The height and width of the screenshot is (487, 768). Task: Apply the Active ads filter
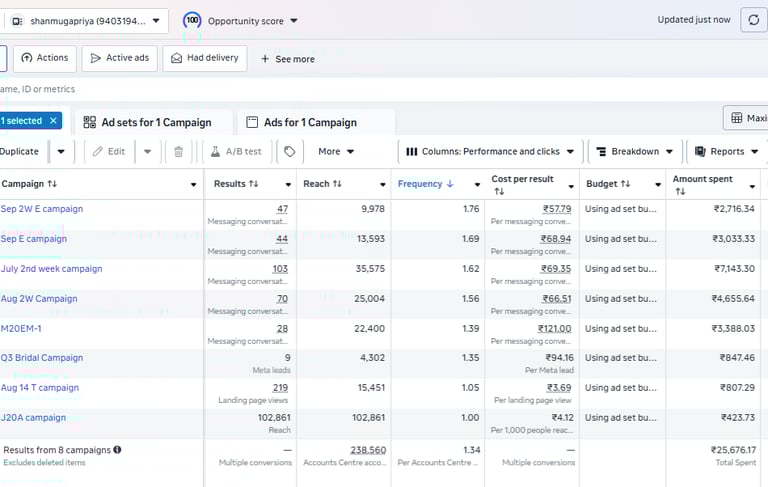(119, 58)
